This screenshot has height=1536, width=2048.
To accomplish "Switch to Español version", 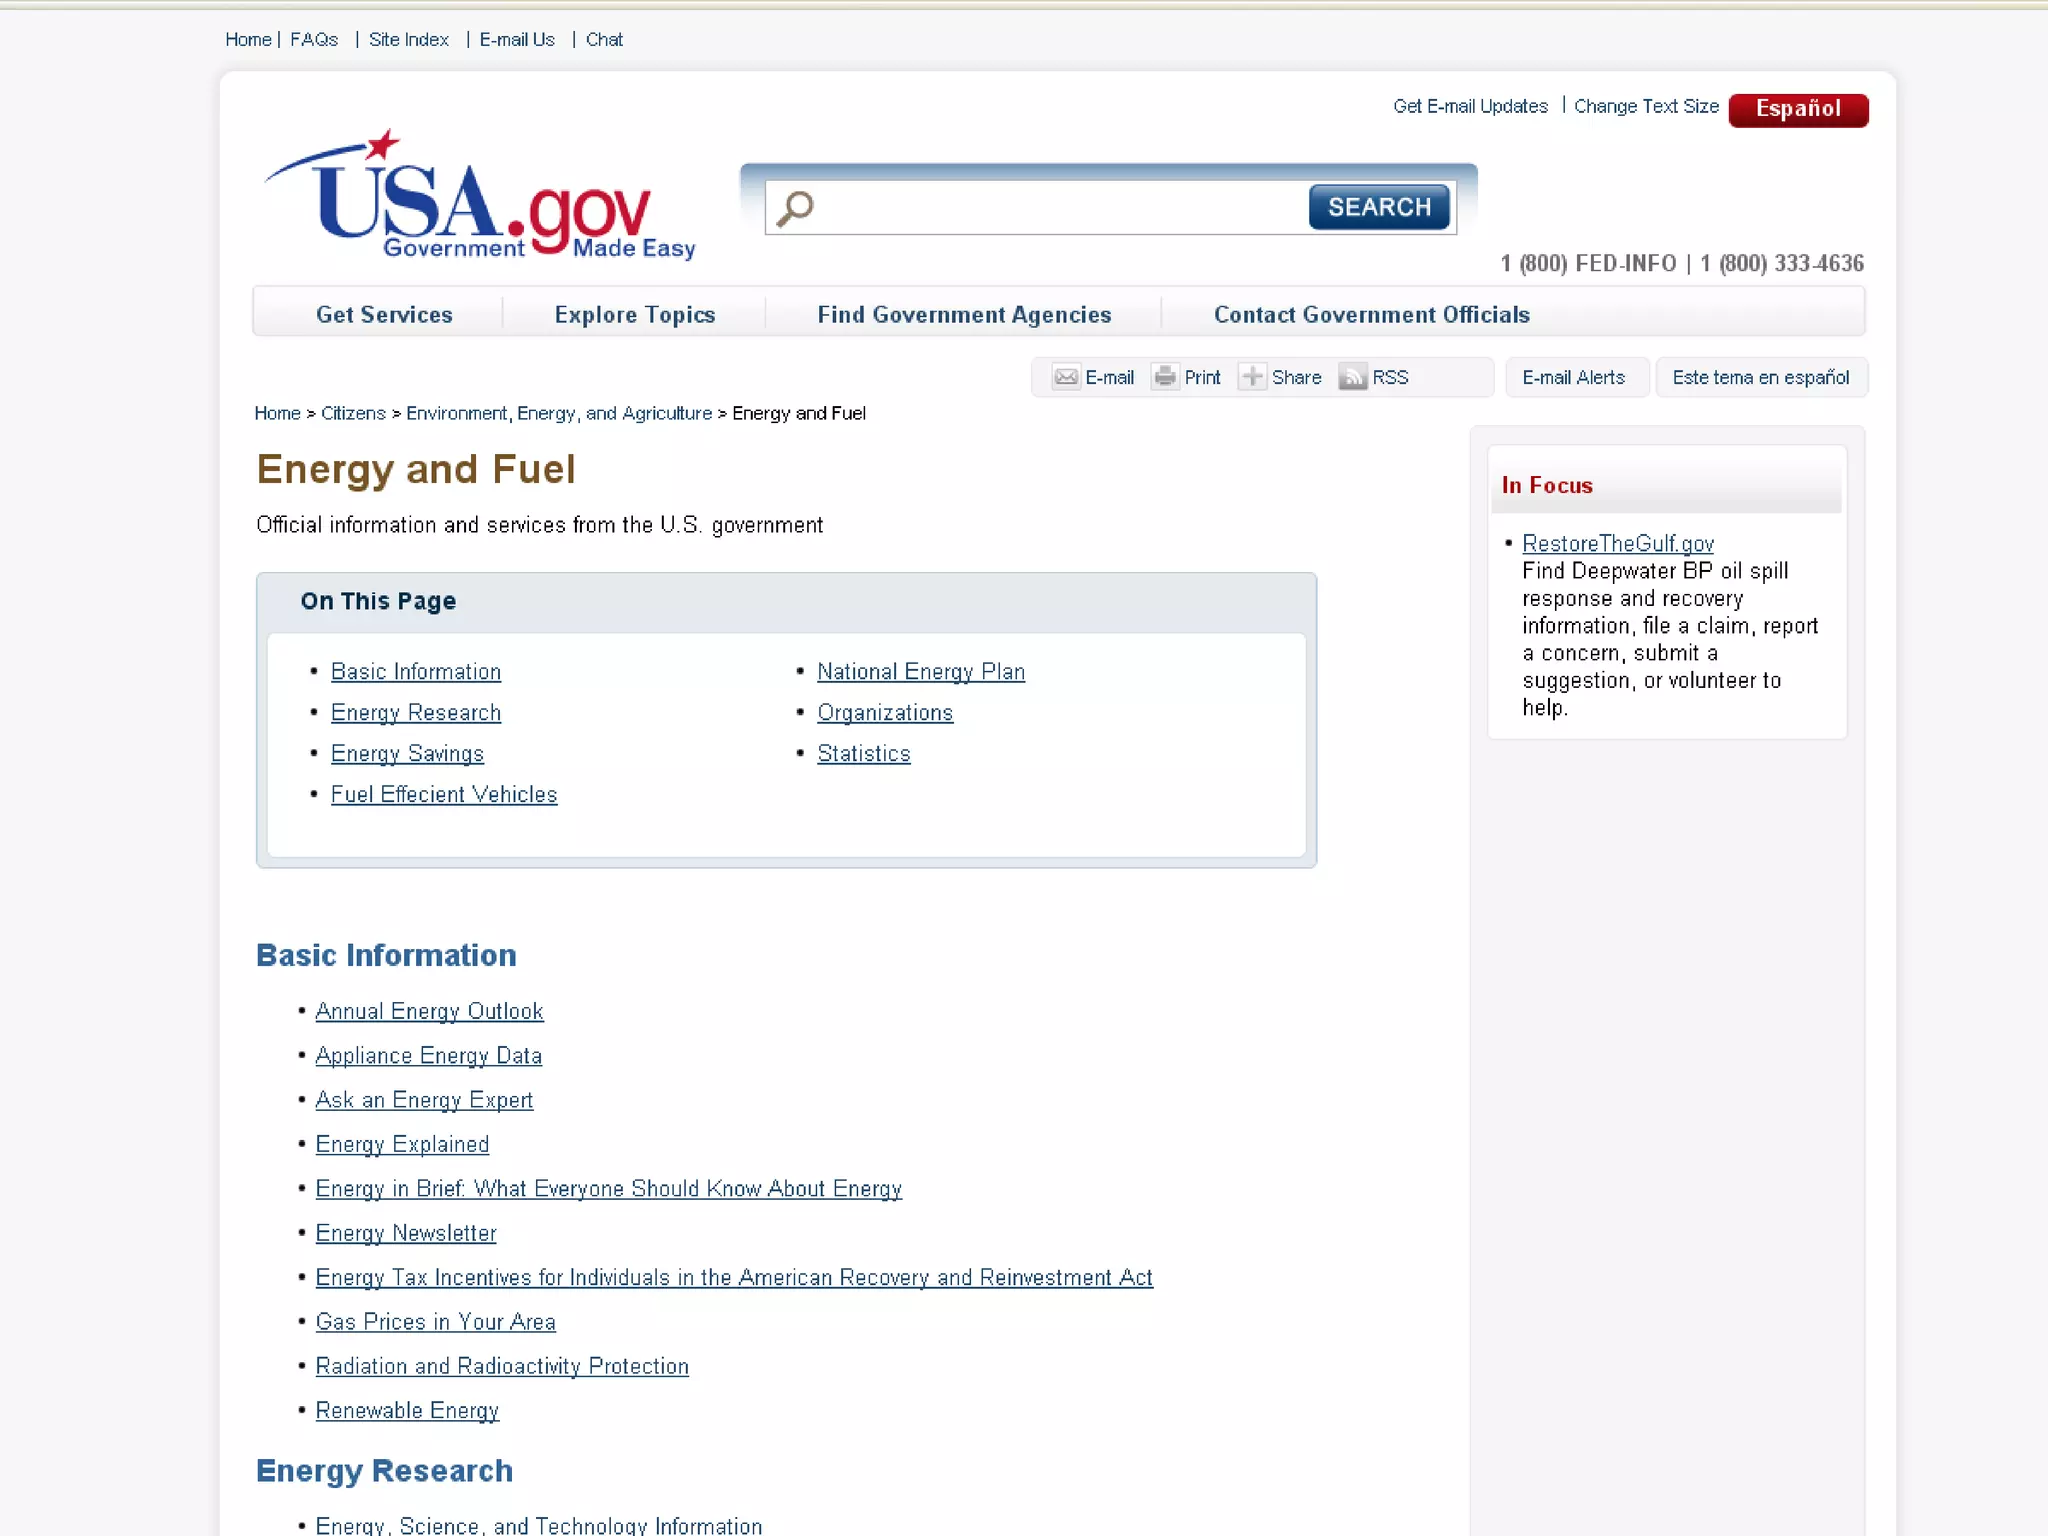I will tap(1797, 109).
